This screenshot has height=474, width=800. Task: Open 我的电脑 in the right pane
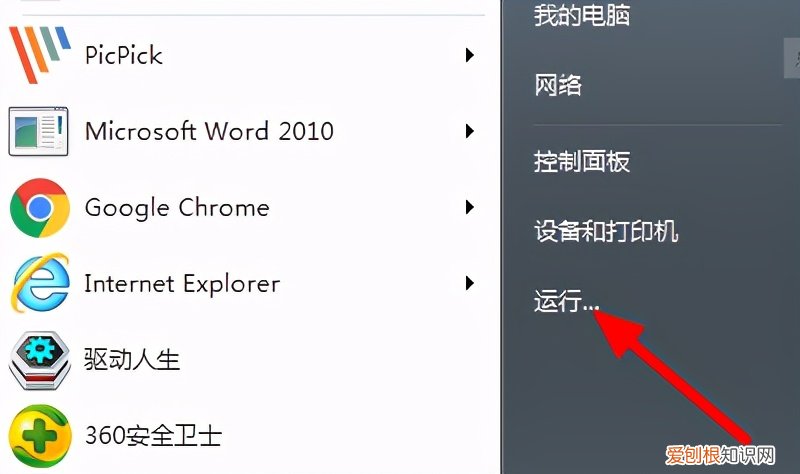(582, 15)
